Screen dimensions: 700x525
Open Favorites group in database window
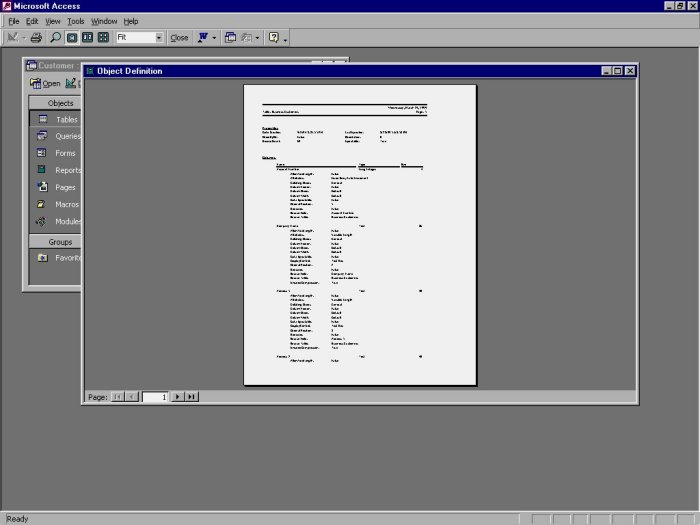pyautogui.click(x=66, y=257)
